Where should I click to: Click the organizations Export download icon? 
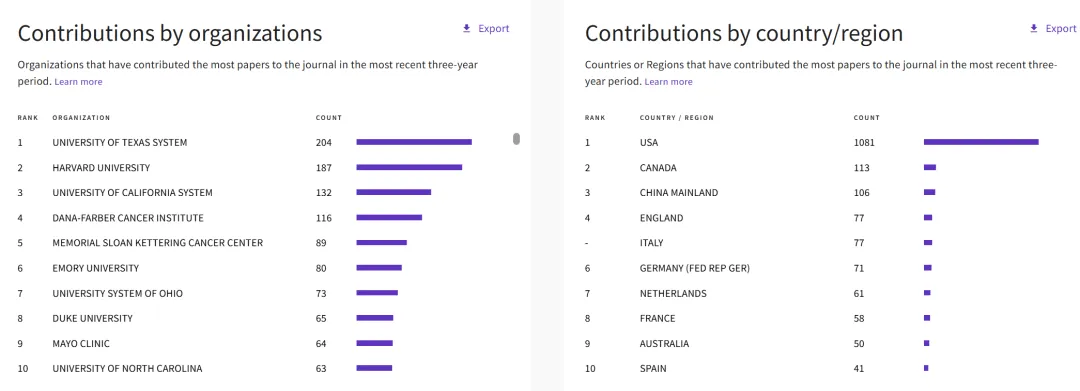point(466,28)
